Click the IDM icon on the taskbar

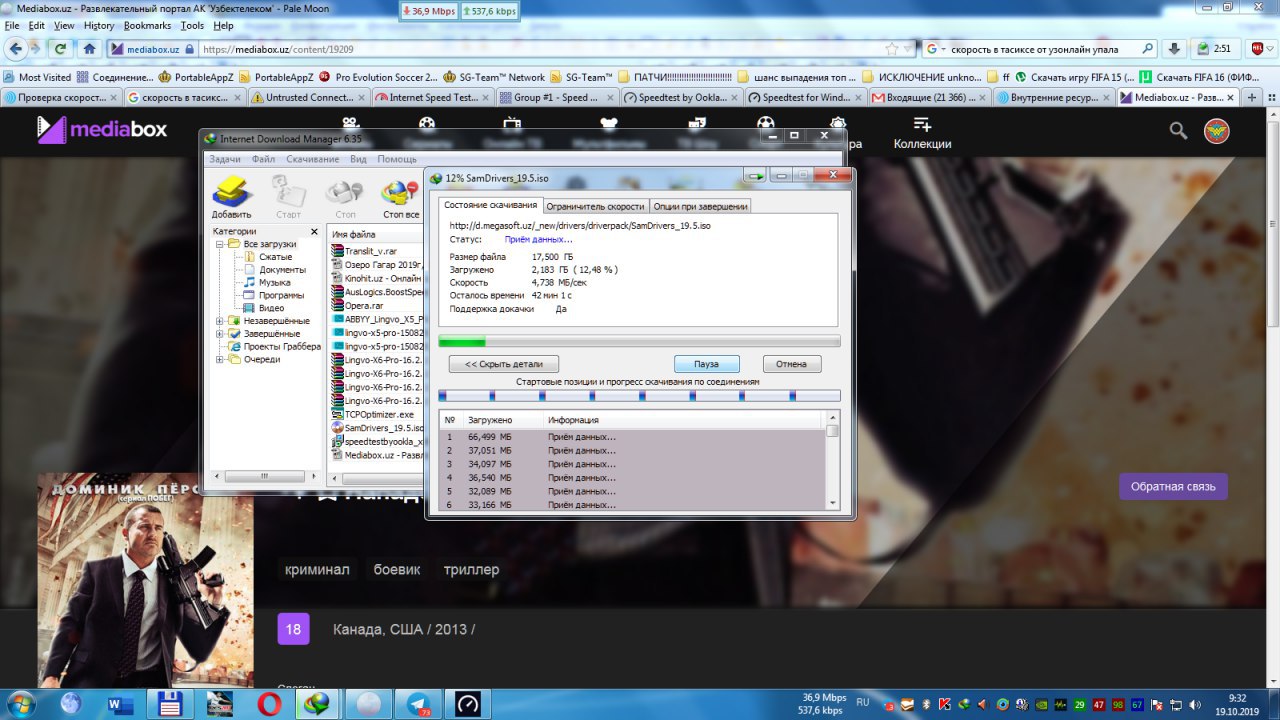pyautogui.click(x=318, y=704)
